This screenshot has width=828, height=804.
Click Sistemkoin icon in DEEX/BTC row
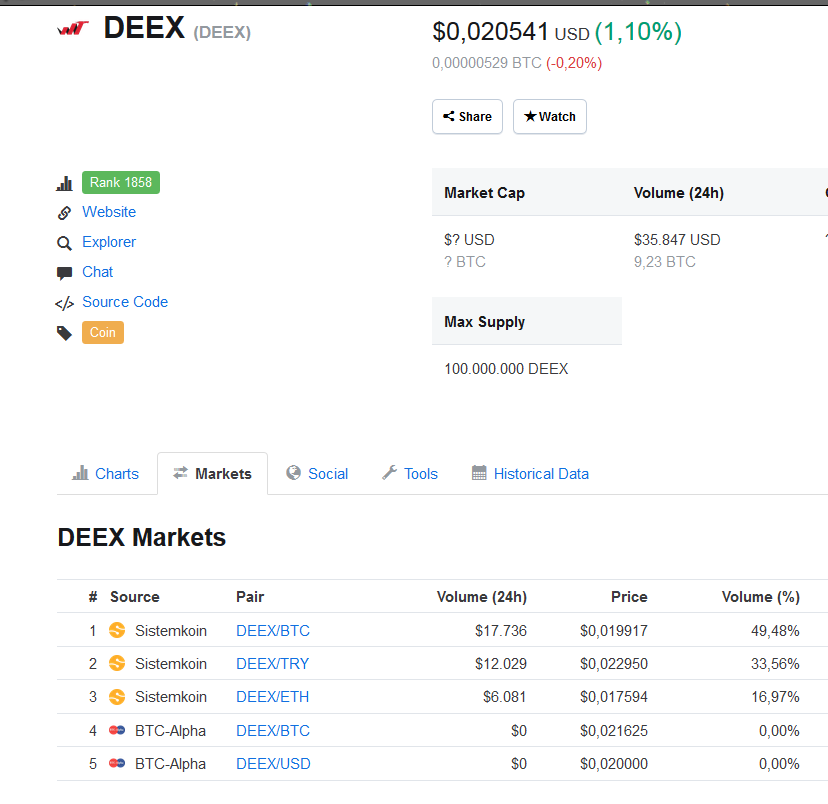[x=117, y=630]
